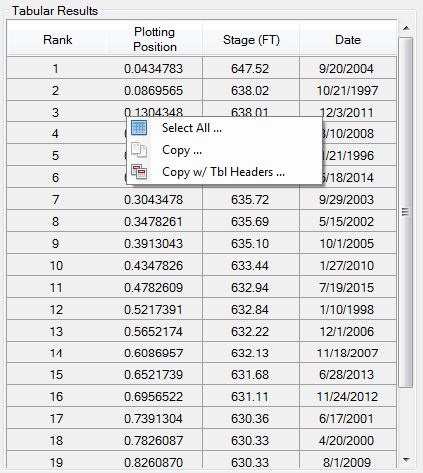Select stage value 638.02

[x=251, y=90]
